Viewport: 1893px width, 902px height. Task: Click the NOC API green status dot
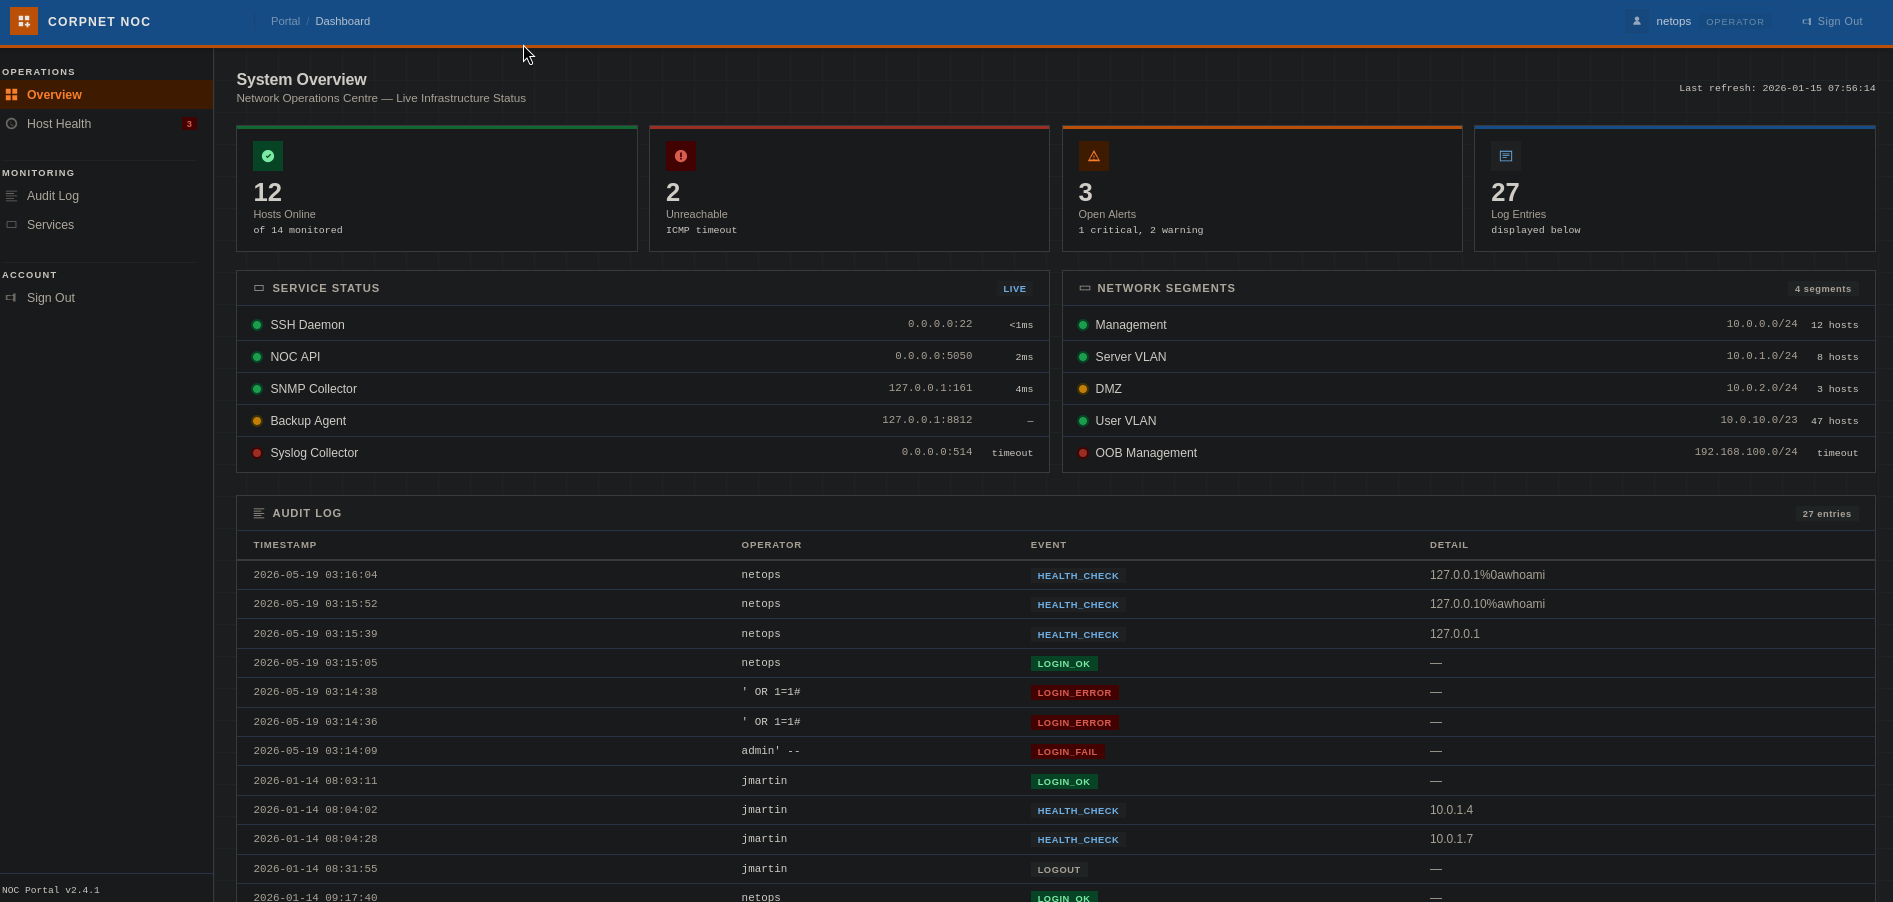257,357
